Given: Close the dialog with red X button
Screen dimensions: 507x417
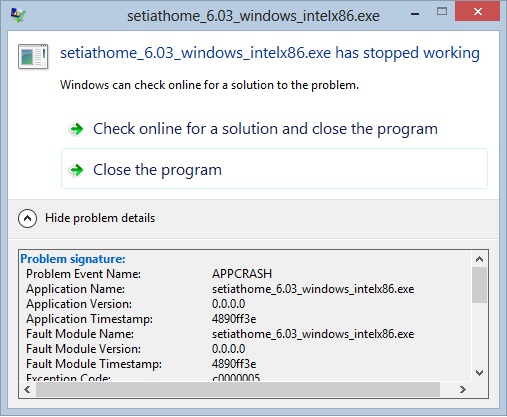Looking at the screenshot, I should (x=477, y=12).
